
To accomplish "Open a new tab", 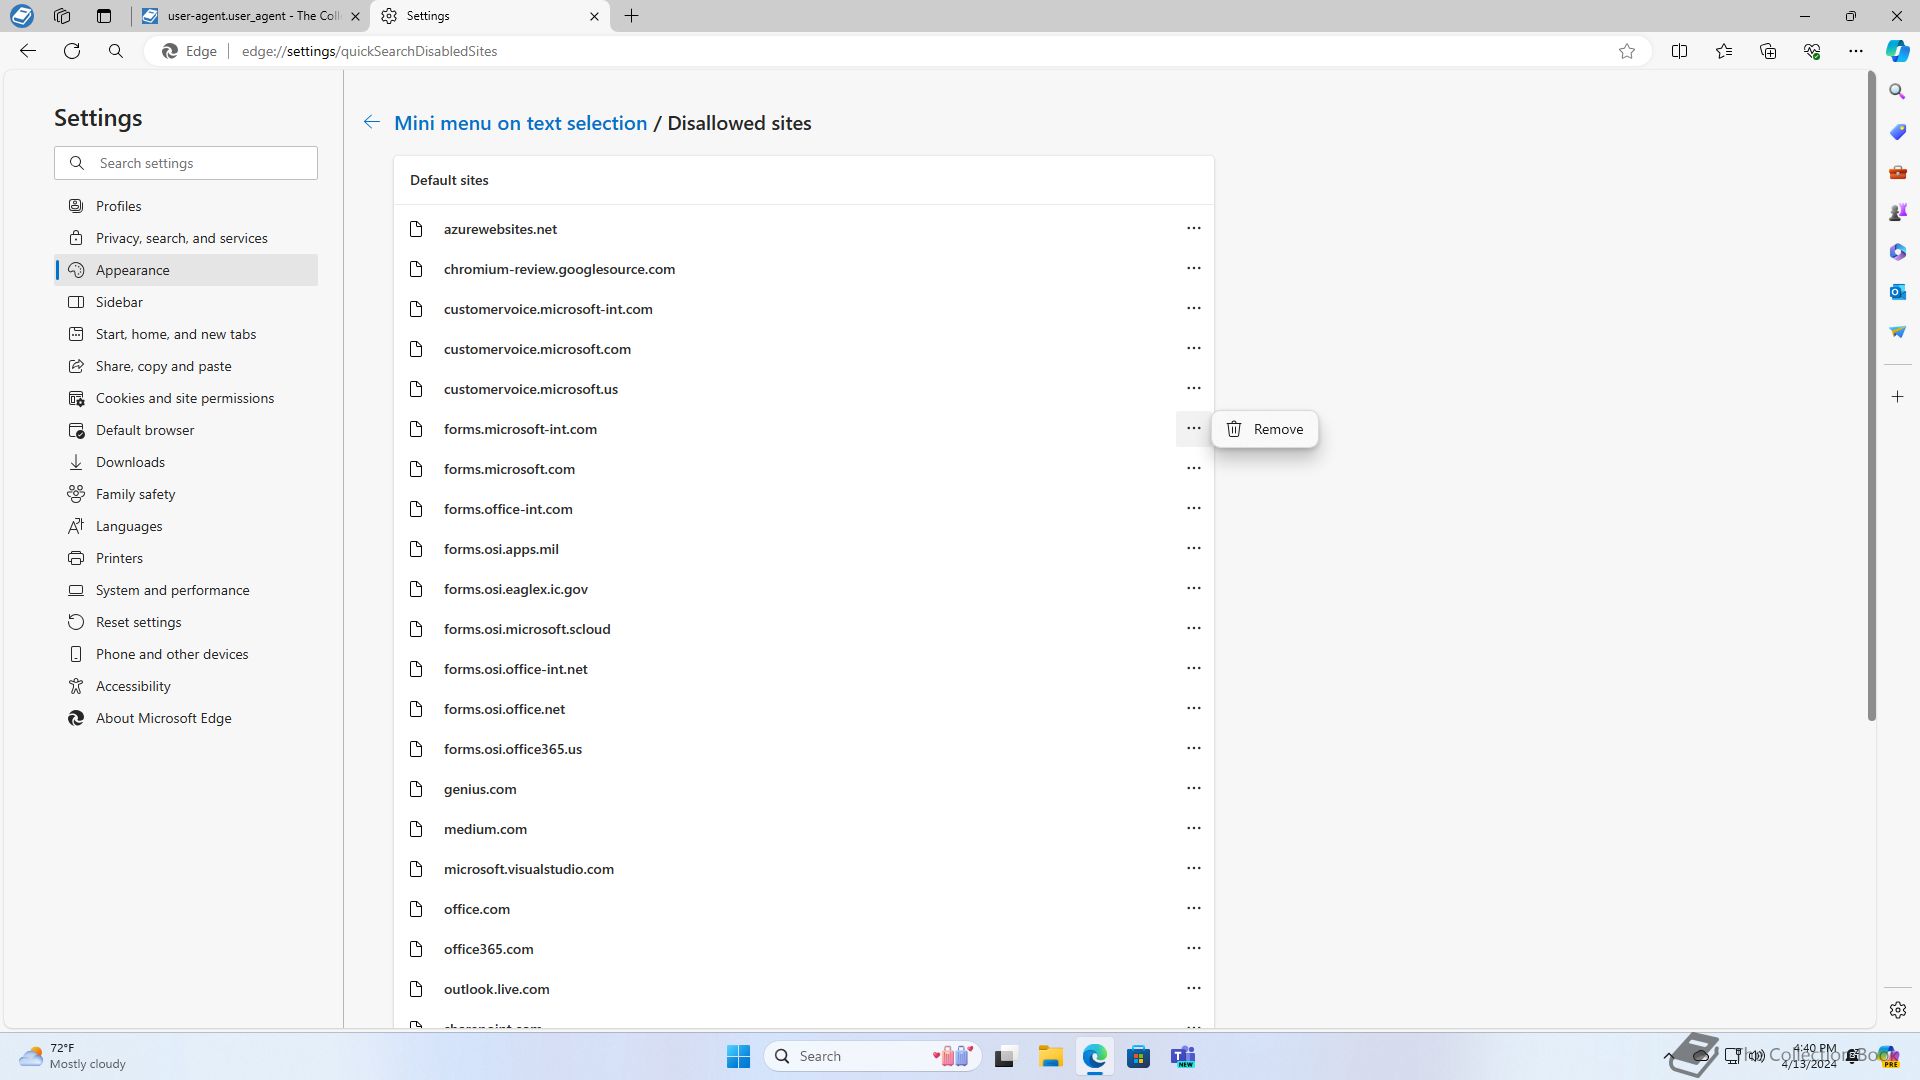I will [x=631, y=16].
